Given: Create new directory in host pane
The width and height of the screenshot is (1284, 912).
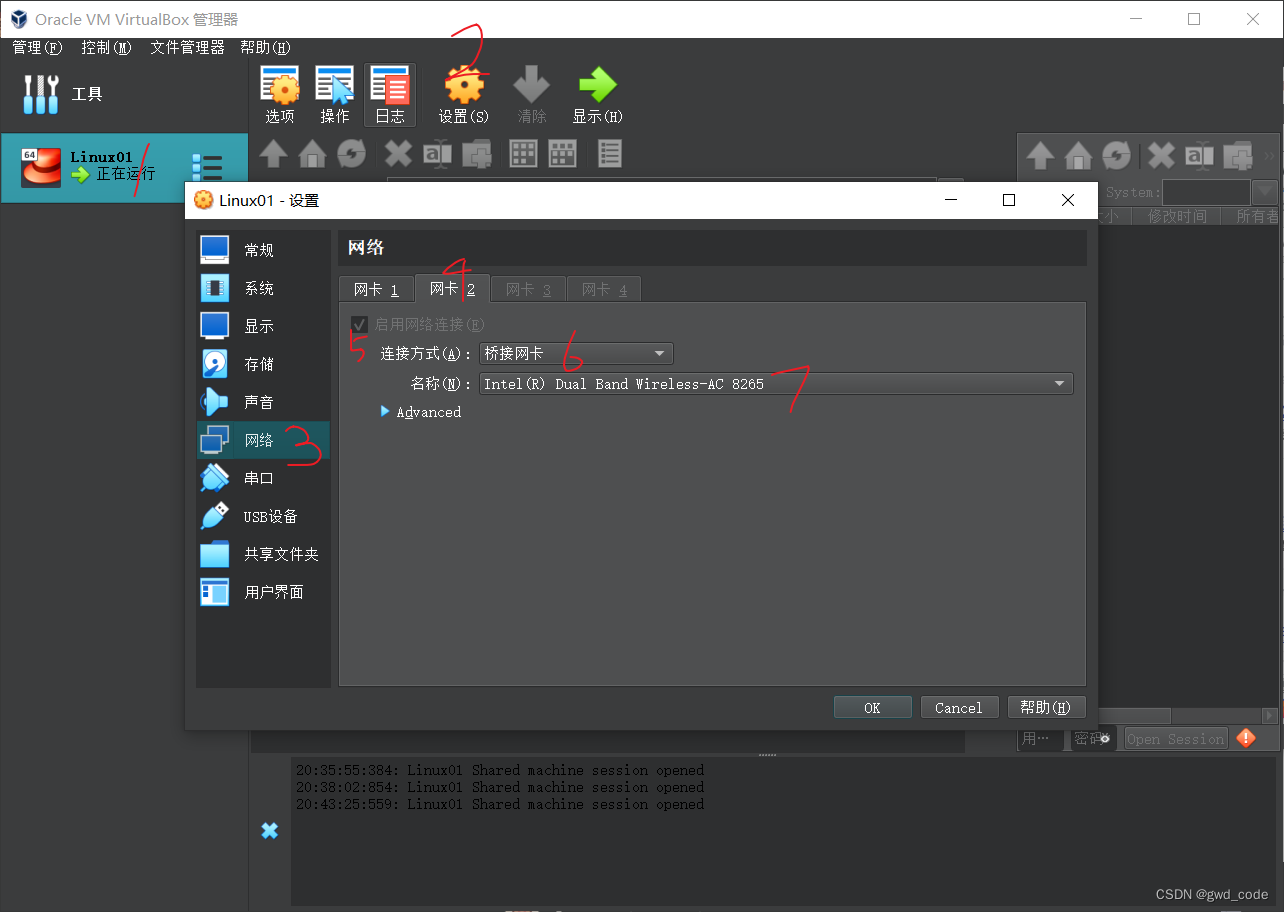Looking at the screenshot, I should (476, 154).
